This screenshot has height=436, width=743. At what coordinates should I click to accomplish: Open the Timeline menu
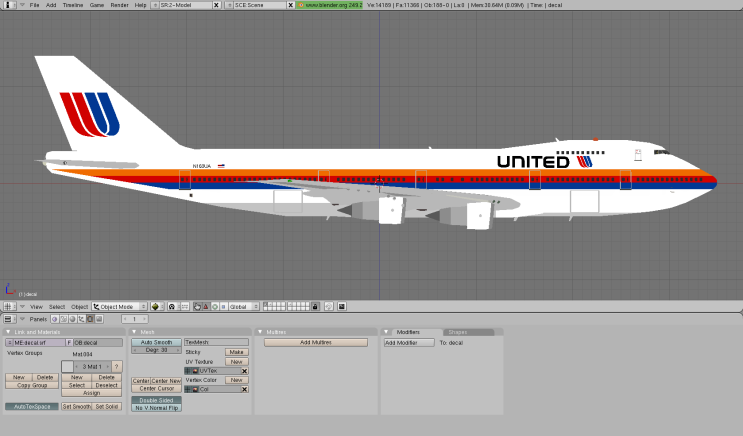click(x=73, y=5)
